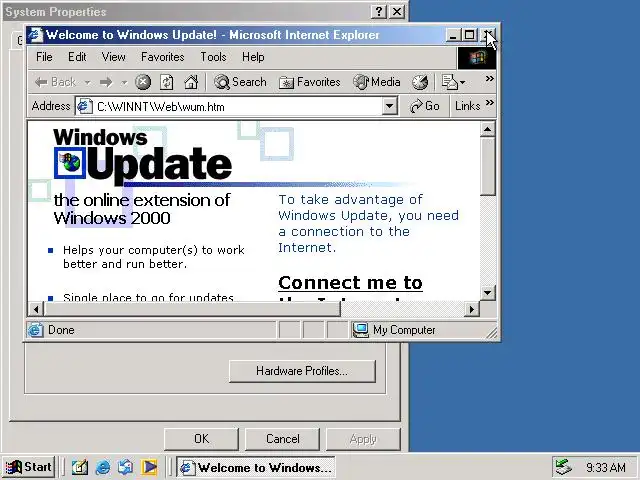The height and width of the screenshot is (480, 640).
Task: Launch Internet Explorer from quick launch
Action: pyautogui.click(x=102, y=467)
